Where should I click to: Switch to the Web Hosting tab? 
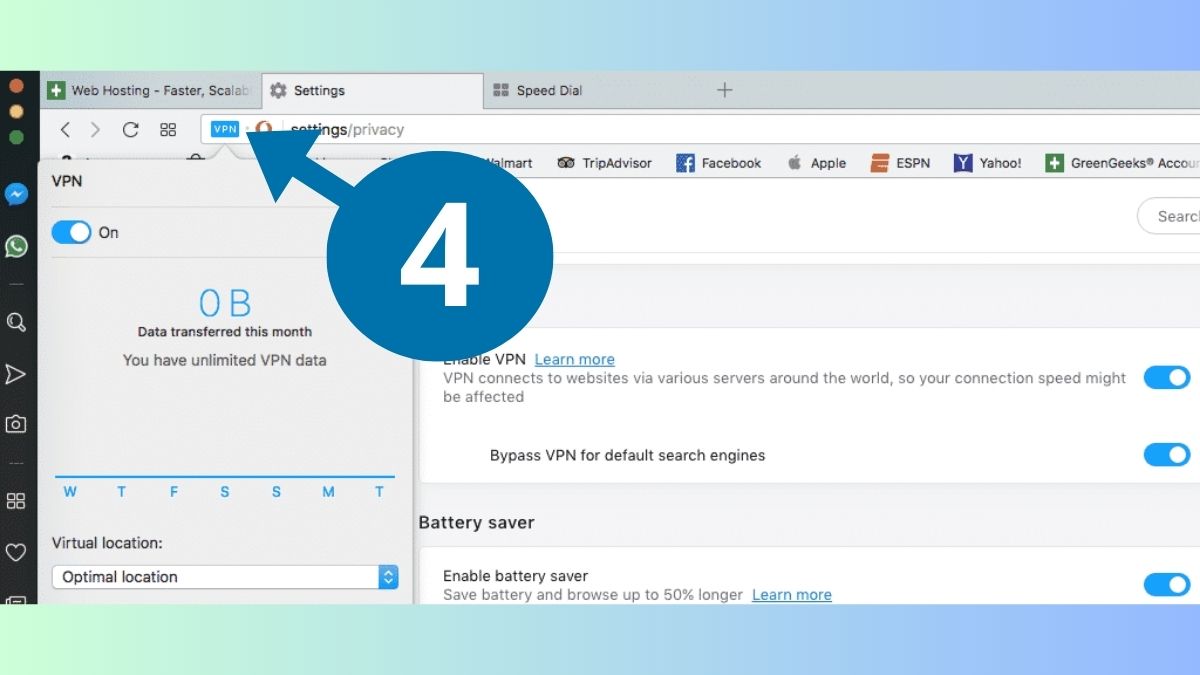click(x=150, y=90)
